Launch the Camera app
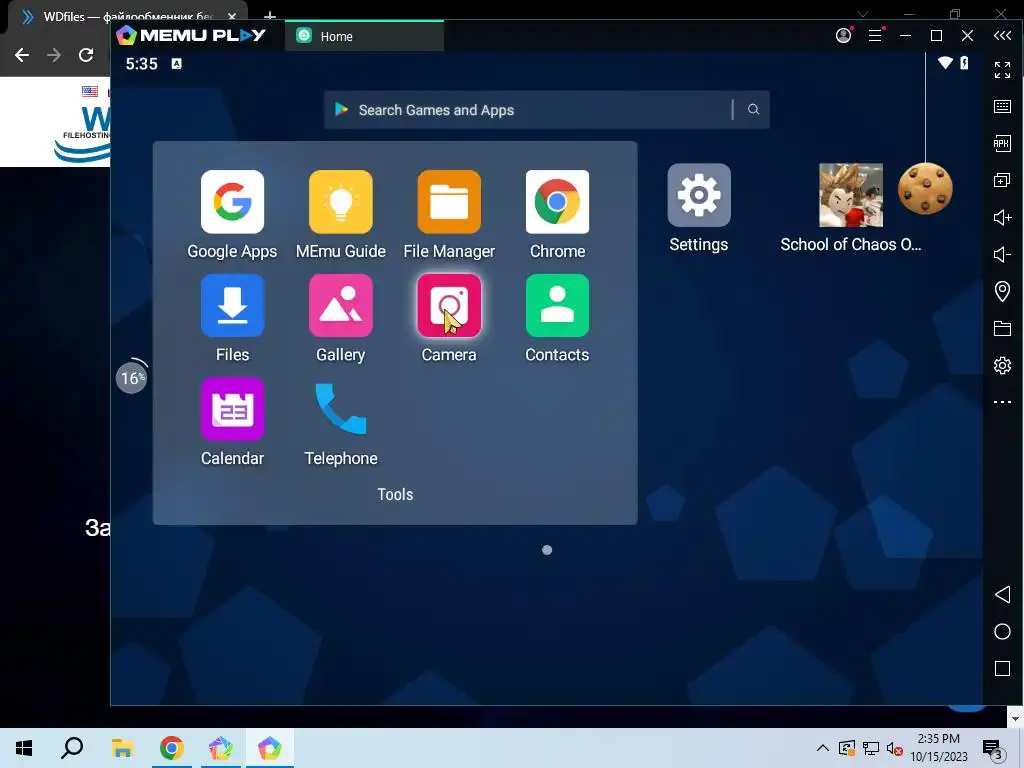The image size is (1024, 768). click(x=449, y=306)
